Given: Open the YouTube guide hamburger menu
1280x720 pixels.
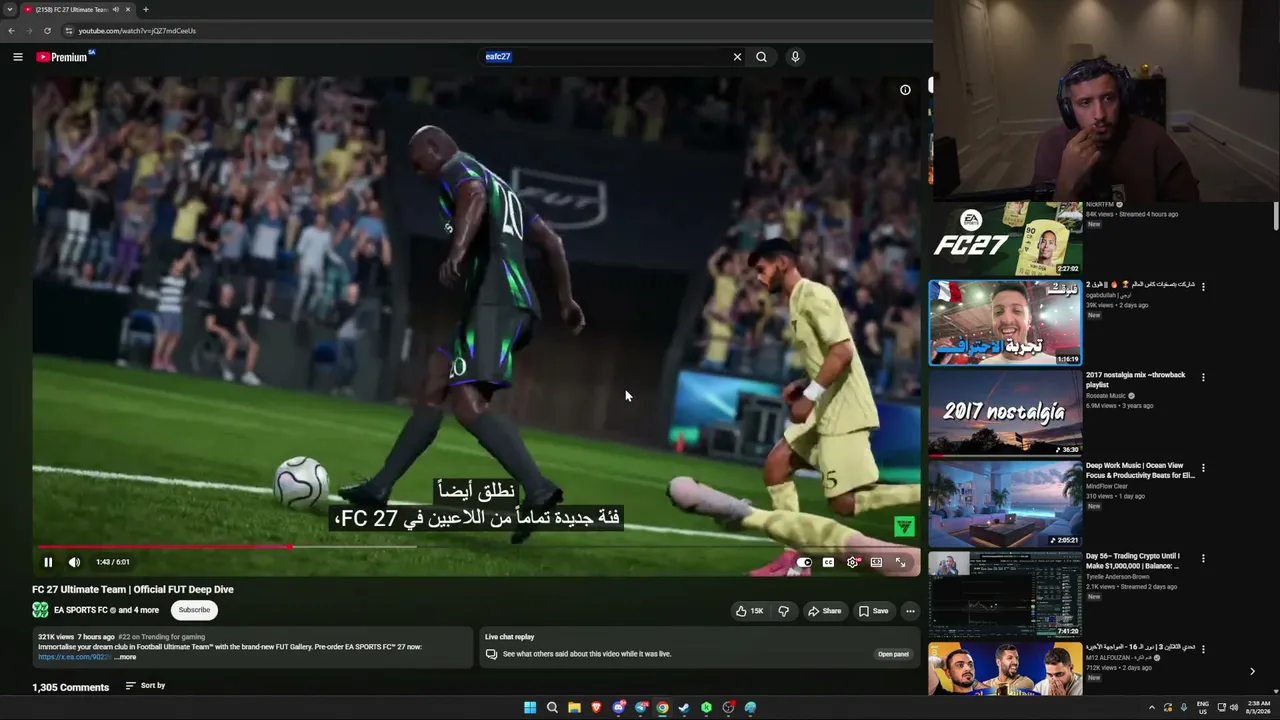Looking at the screenshot, I should point(18,57).
